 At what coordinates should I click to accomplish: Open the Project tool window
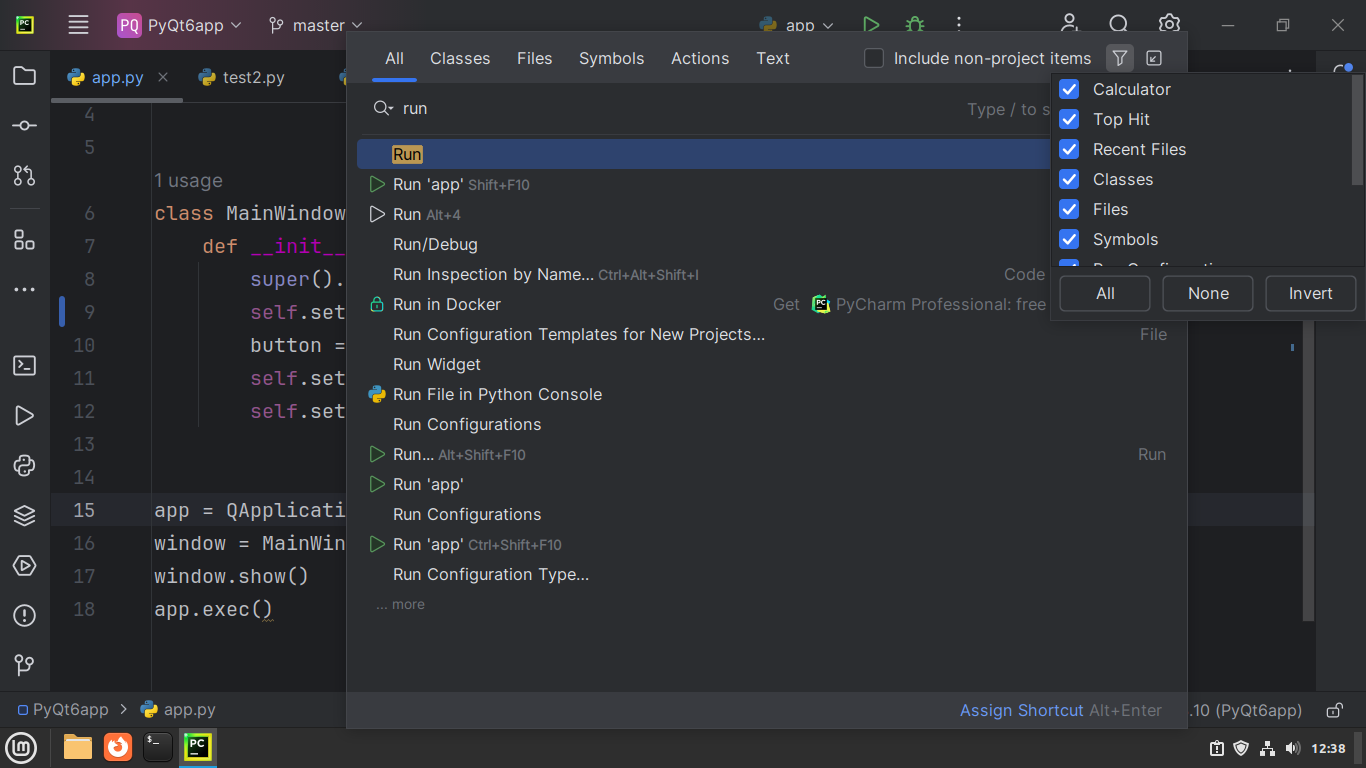click(x=25, y=76)
